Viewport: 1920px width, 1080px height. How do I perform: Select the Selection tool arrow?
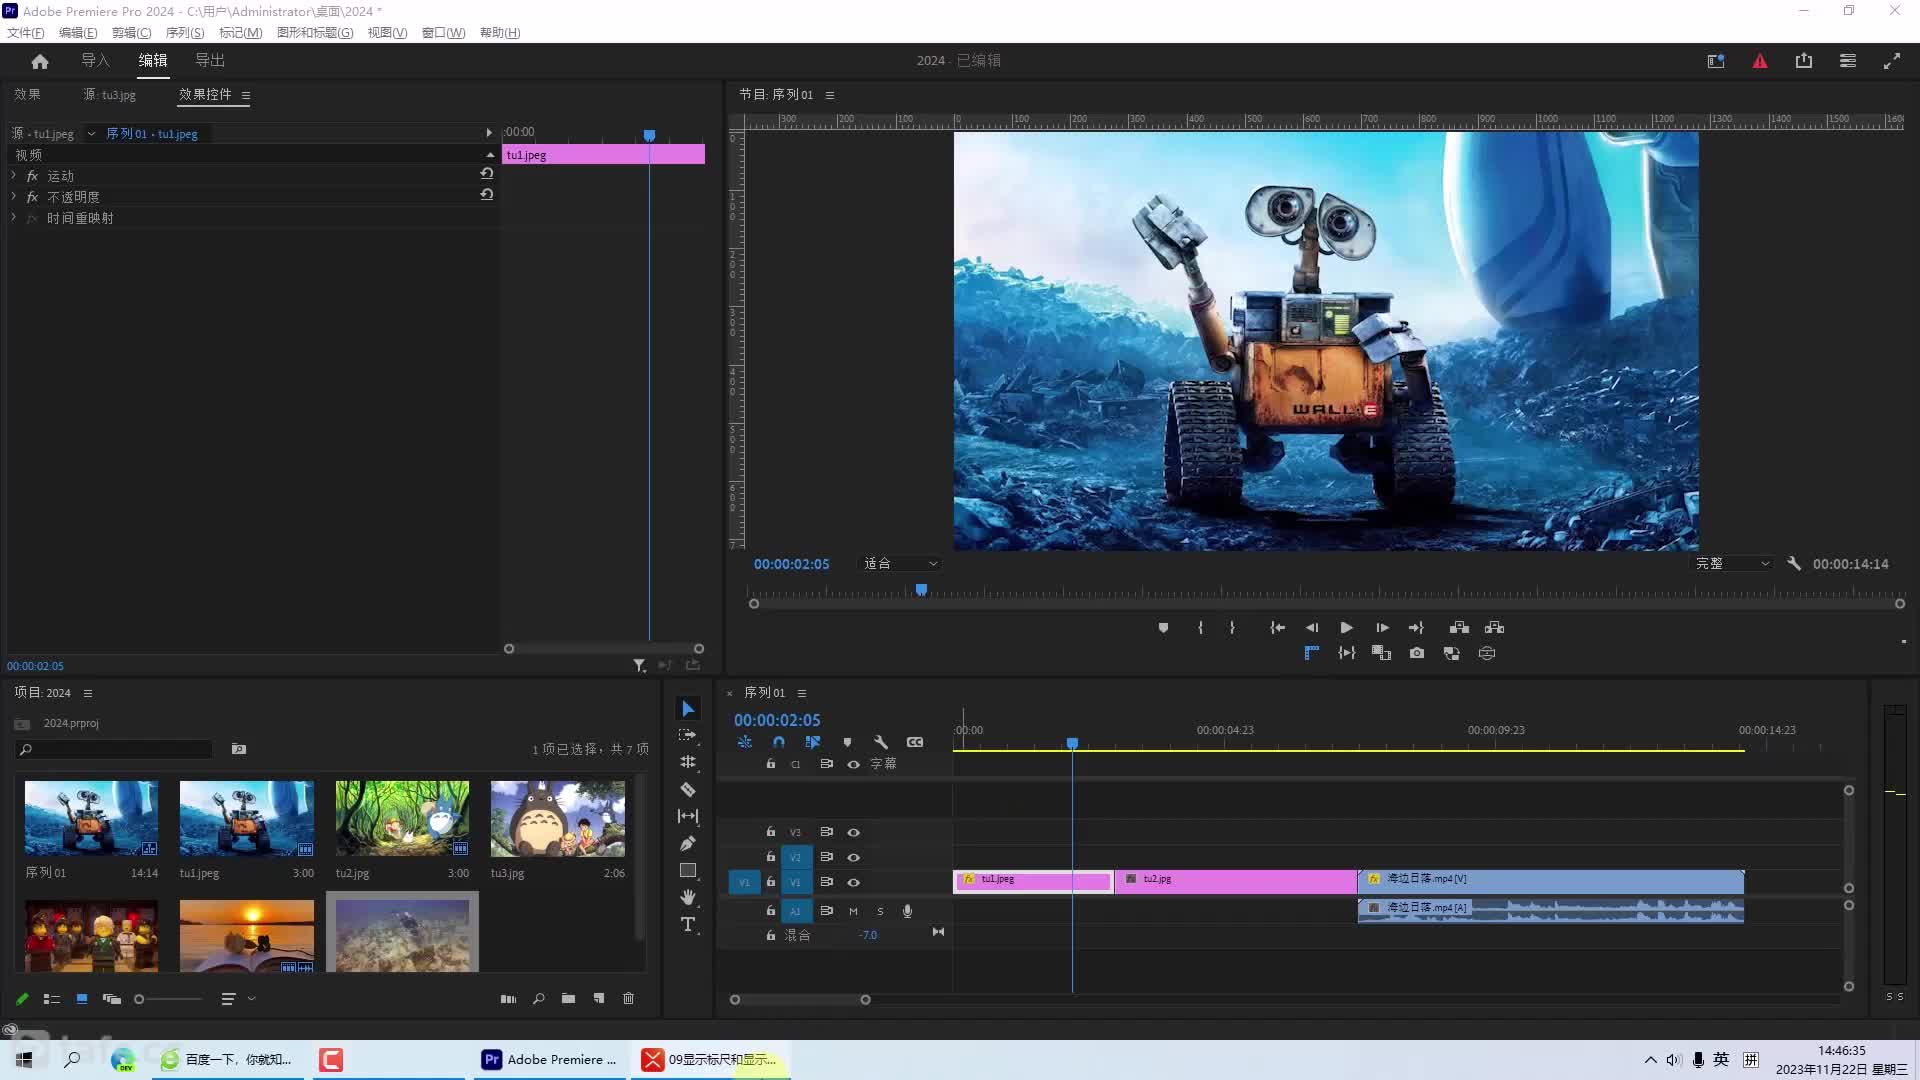(x=688, y=709)
